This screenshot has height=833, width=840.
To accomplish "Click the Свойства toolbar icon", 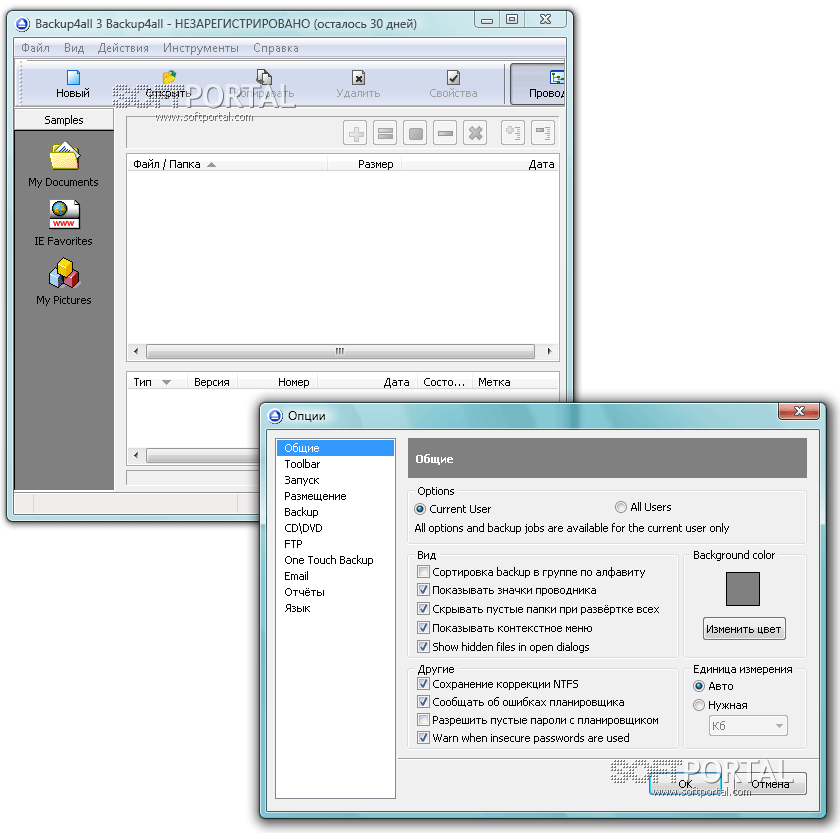I will [453, 78].
